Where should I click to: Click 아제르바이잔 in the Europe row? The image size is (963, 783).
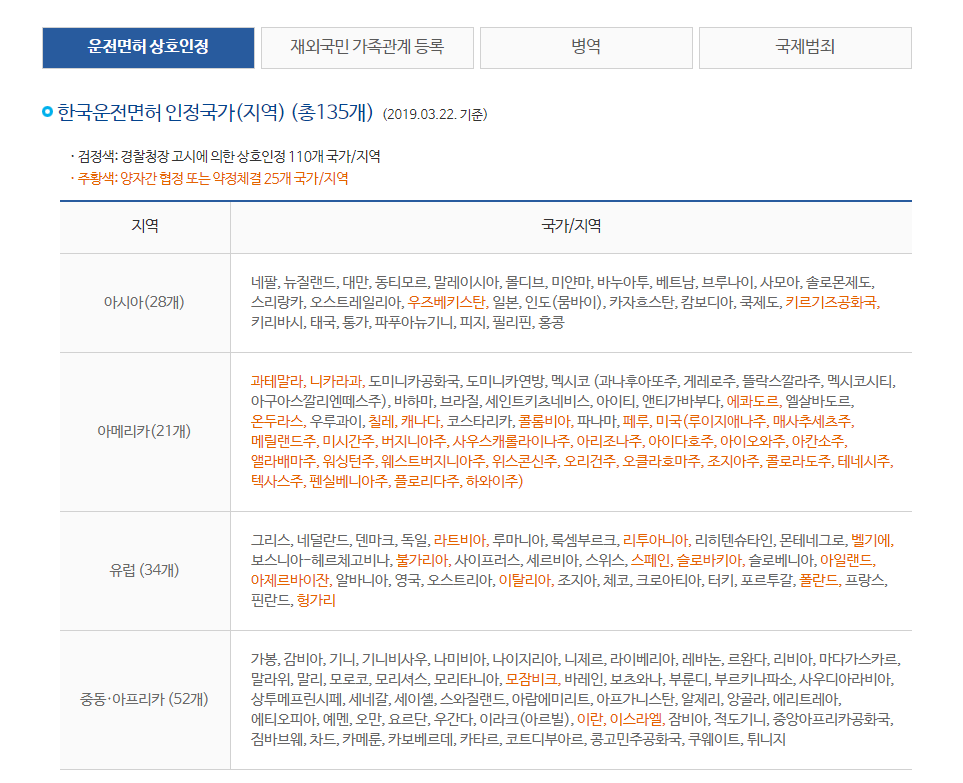(290, 580)
